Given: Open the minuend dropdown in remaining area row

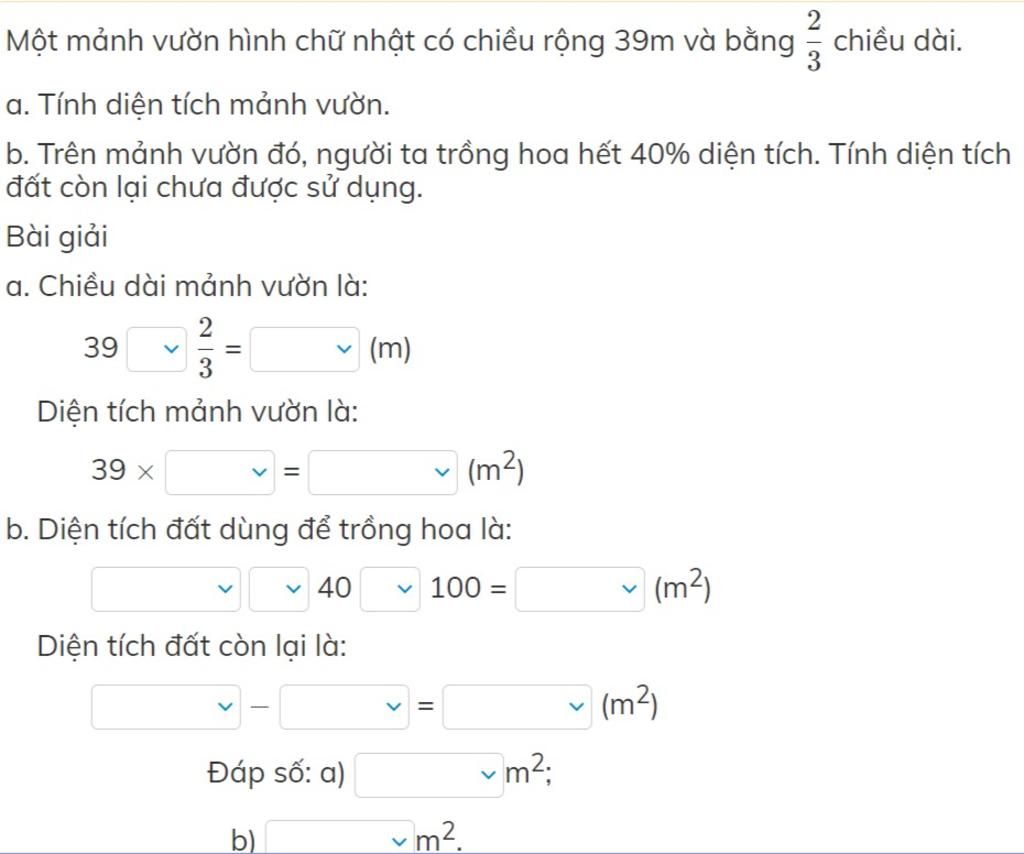Looking at the screenshot, I should (x=166, y=706).
